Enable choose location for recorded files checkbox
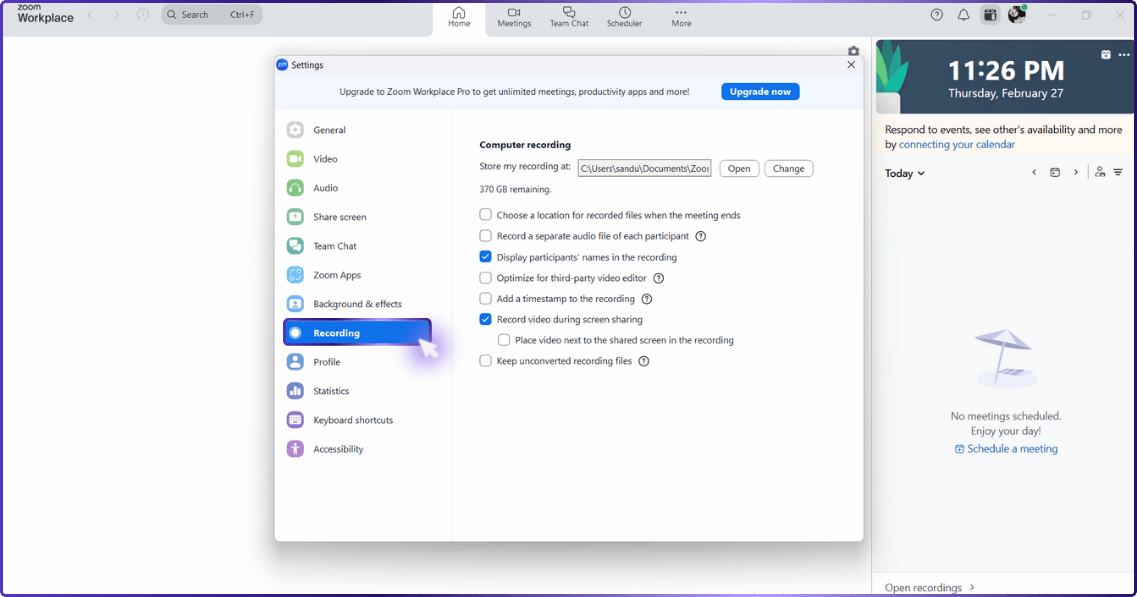Screen dimensions: 1137x597 (x=485, y=215)
